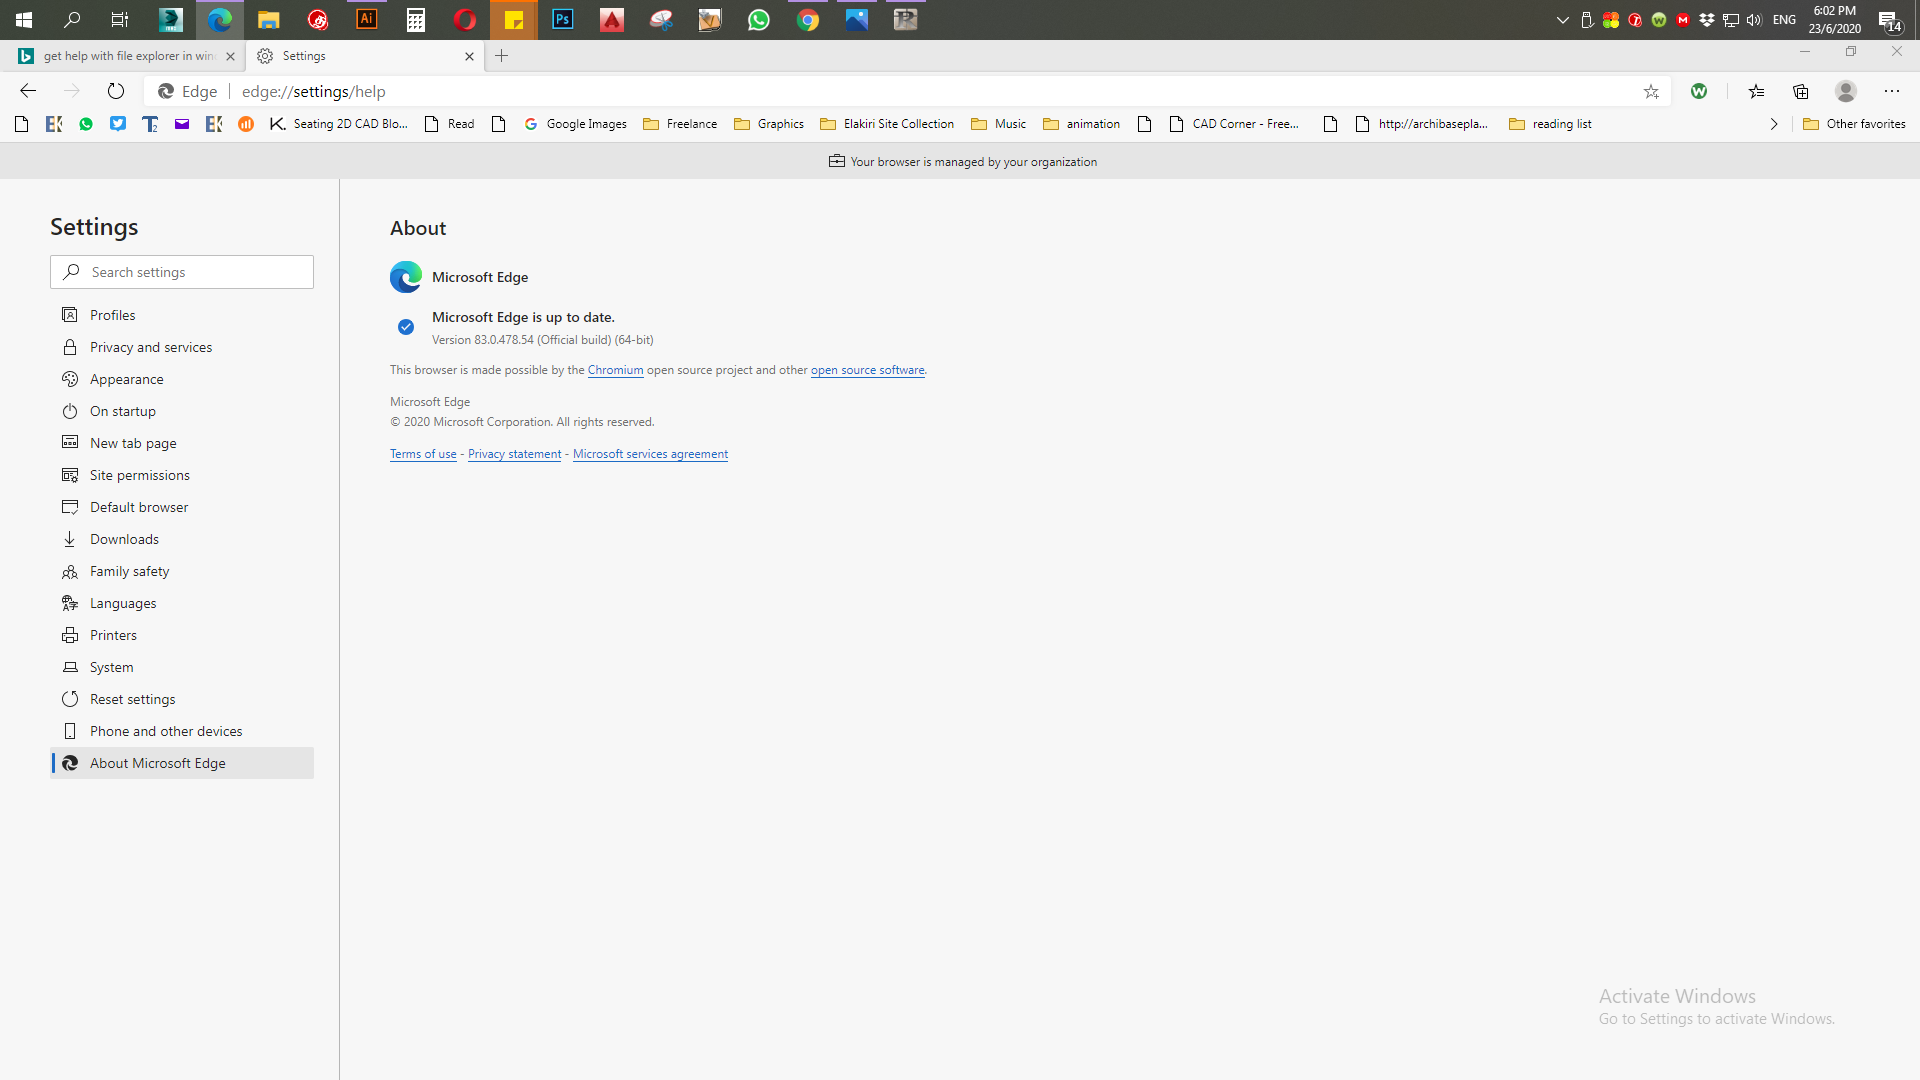Image resolution: width=1920 pixels, height=1080 pixels.
Task: Expand the Elakiri Site Collection folder
Action: tap(887, 124)
